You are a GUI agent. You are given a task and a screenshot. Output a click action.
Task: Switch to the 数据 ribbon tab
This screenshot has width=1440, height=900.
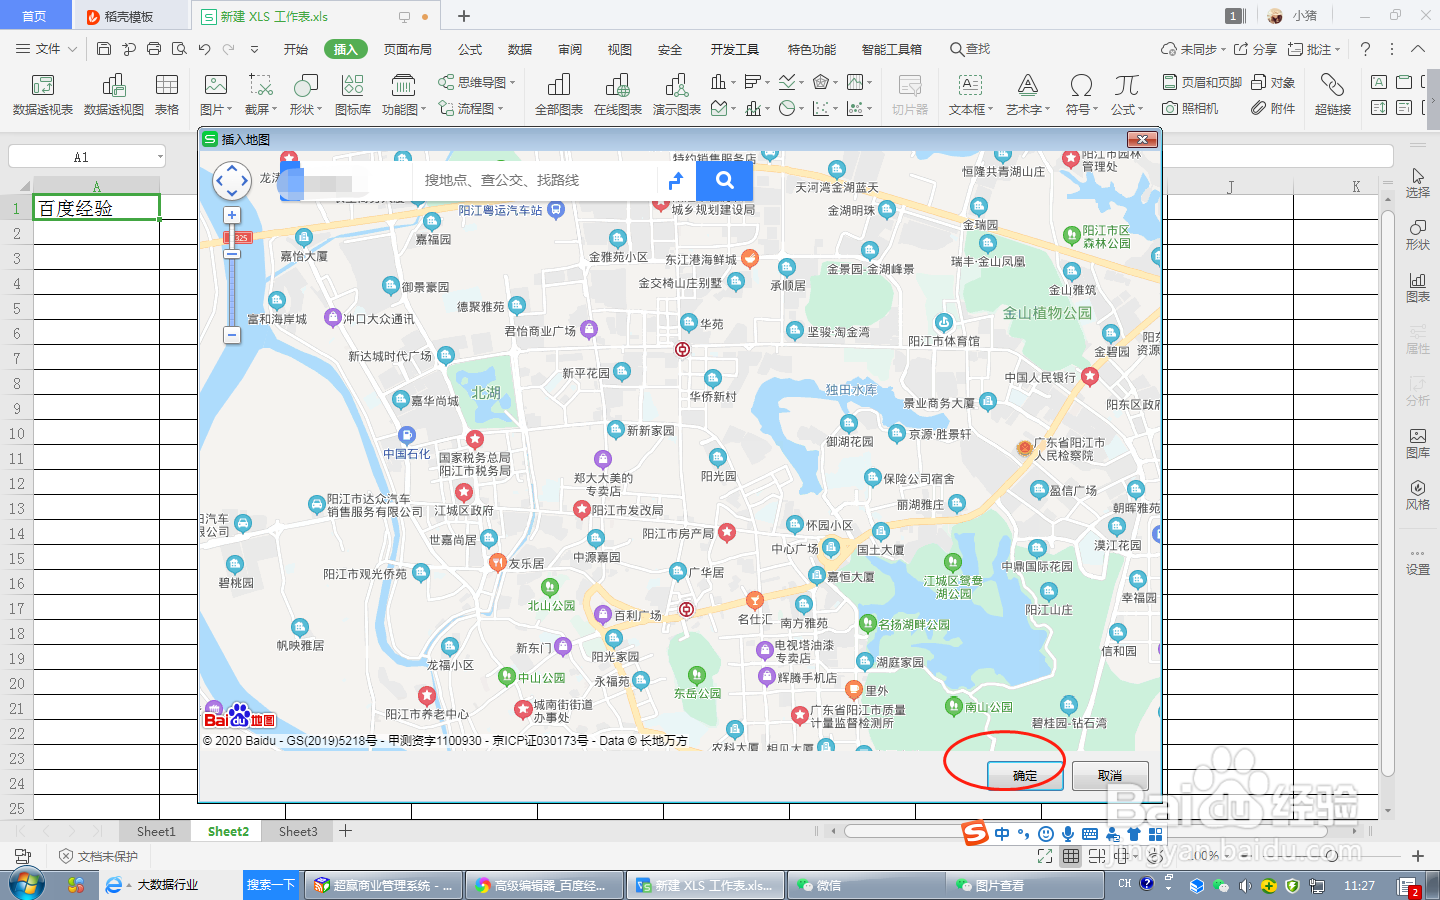[x=520, y=49]
